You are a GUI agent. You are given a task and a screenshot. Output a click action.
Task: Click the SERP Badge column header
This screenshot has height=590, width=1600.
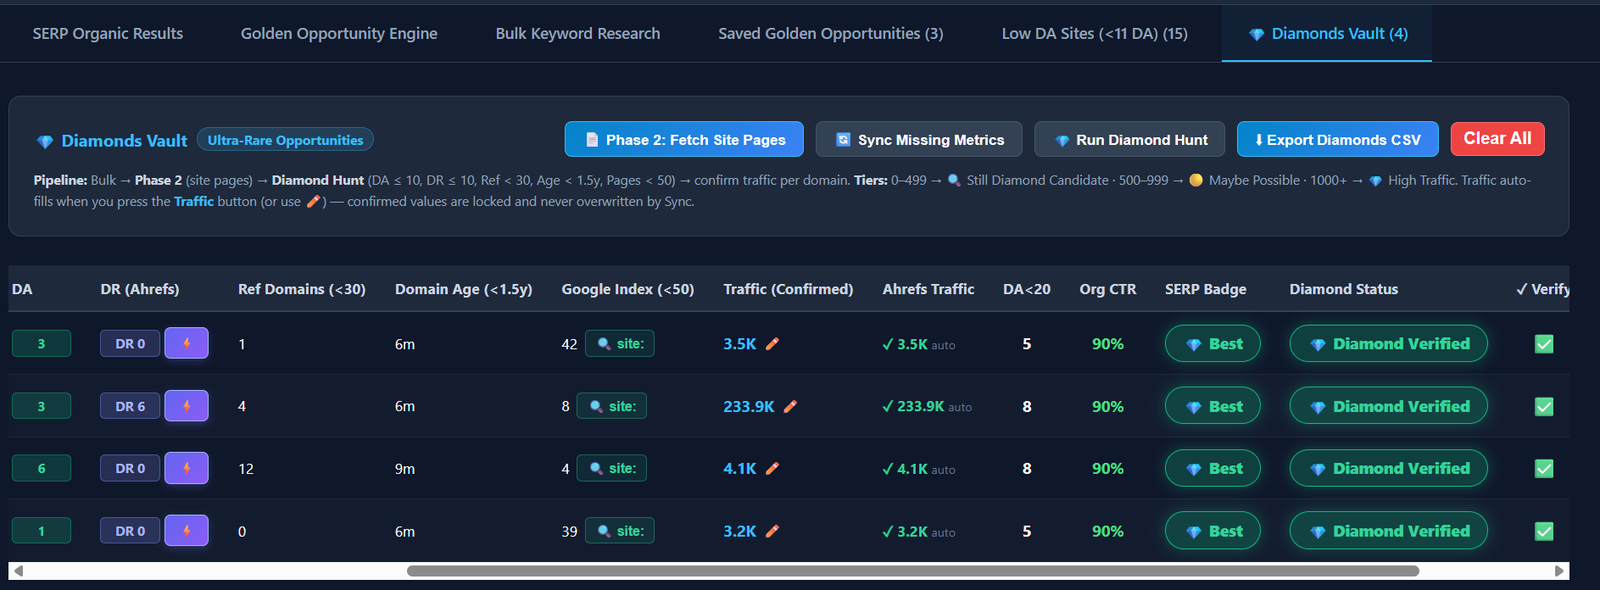pos(1205,289)
